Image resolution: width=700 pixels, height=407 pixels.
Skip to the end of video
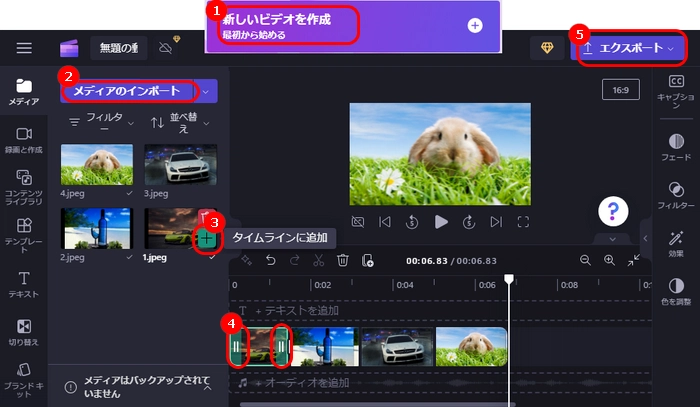tap(496, 222)
